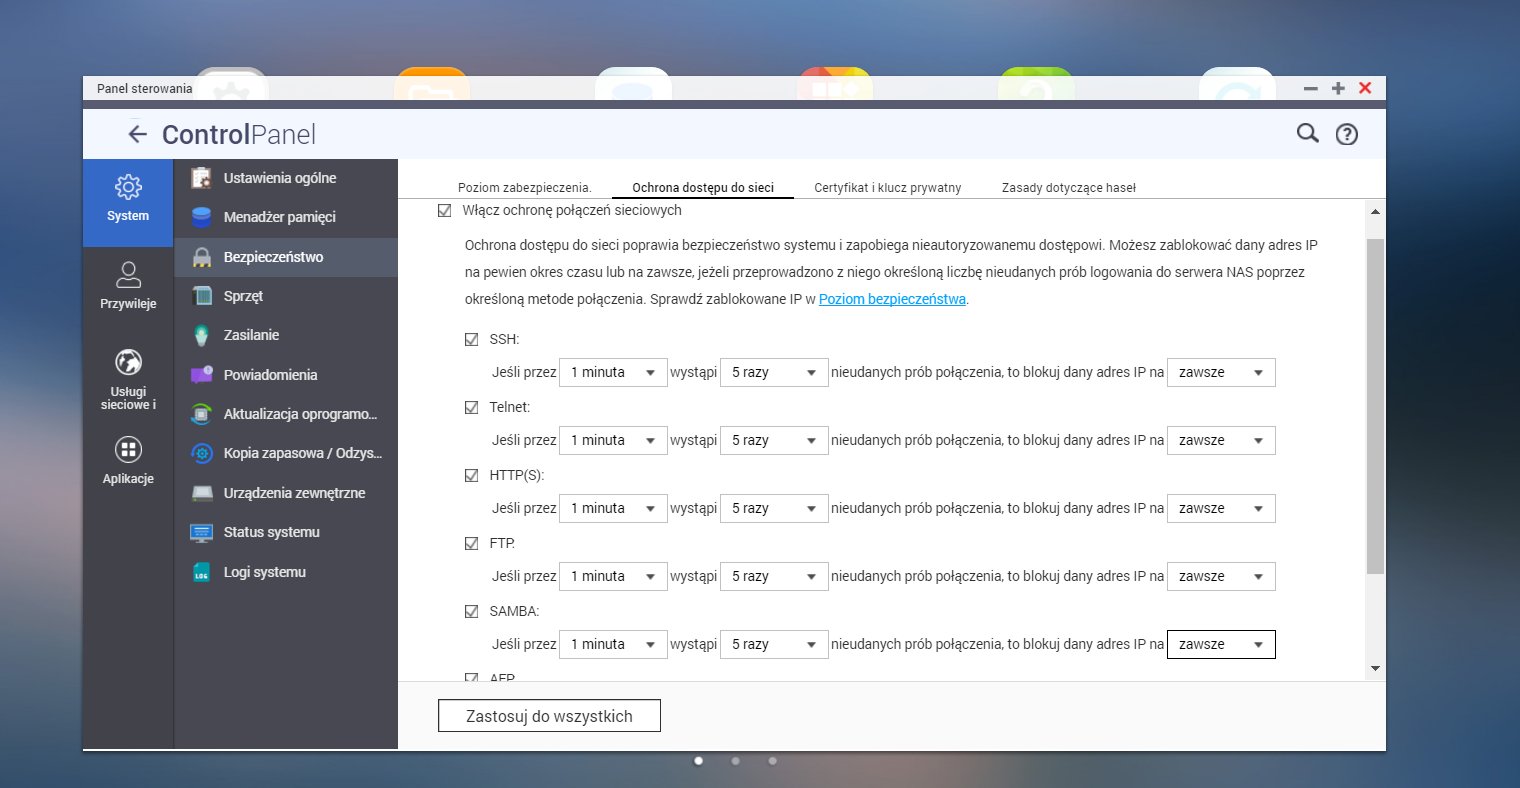Uncheck the HTTP(S) protection checkbox
This screenshot has width=1520, height=788.
click(472, 476)
